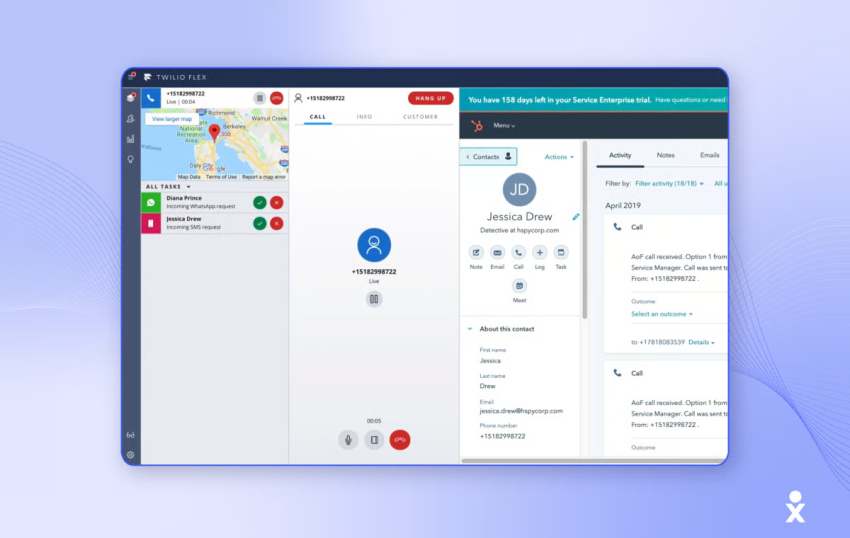The height and width of the screenshot is (538, 850).
Task: Click the blue caller avatar icon
Action: pos(374,245)
